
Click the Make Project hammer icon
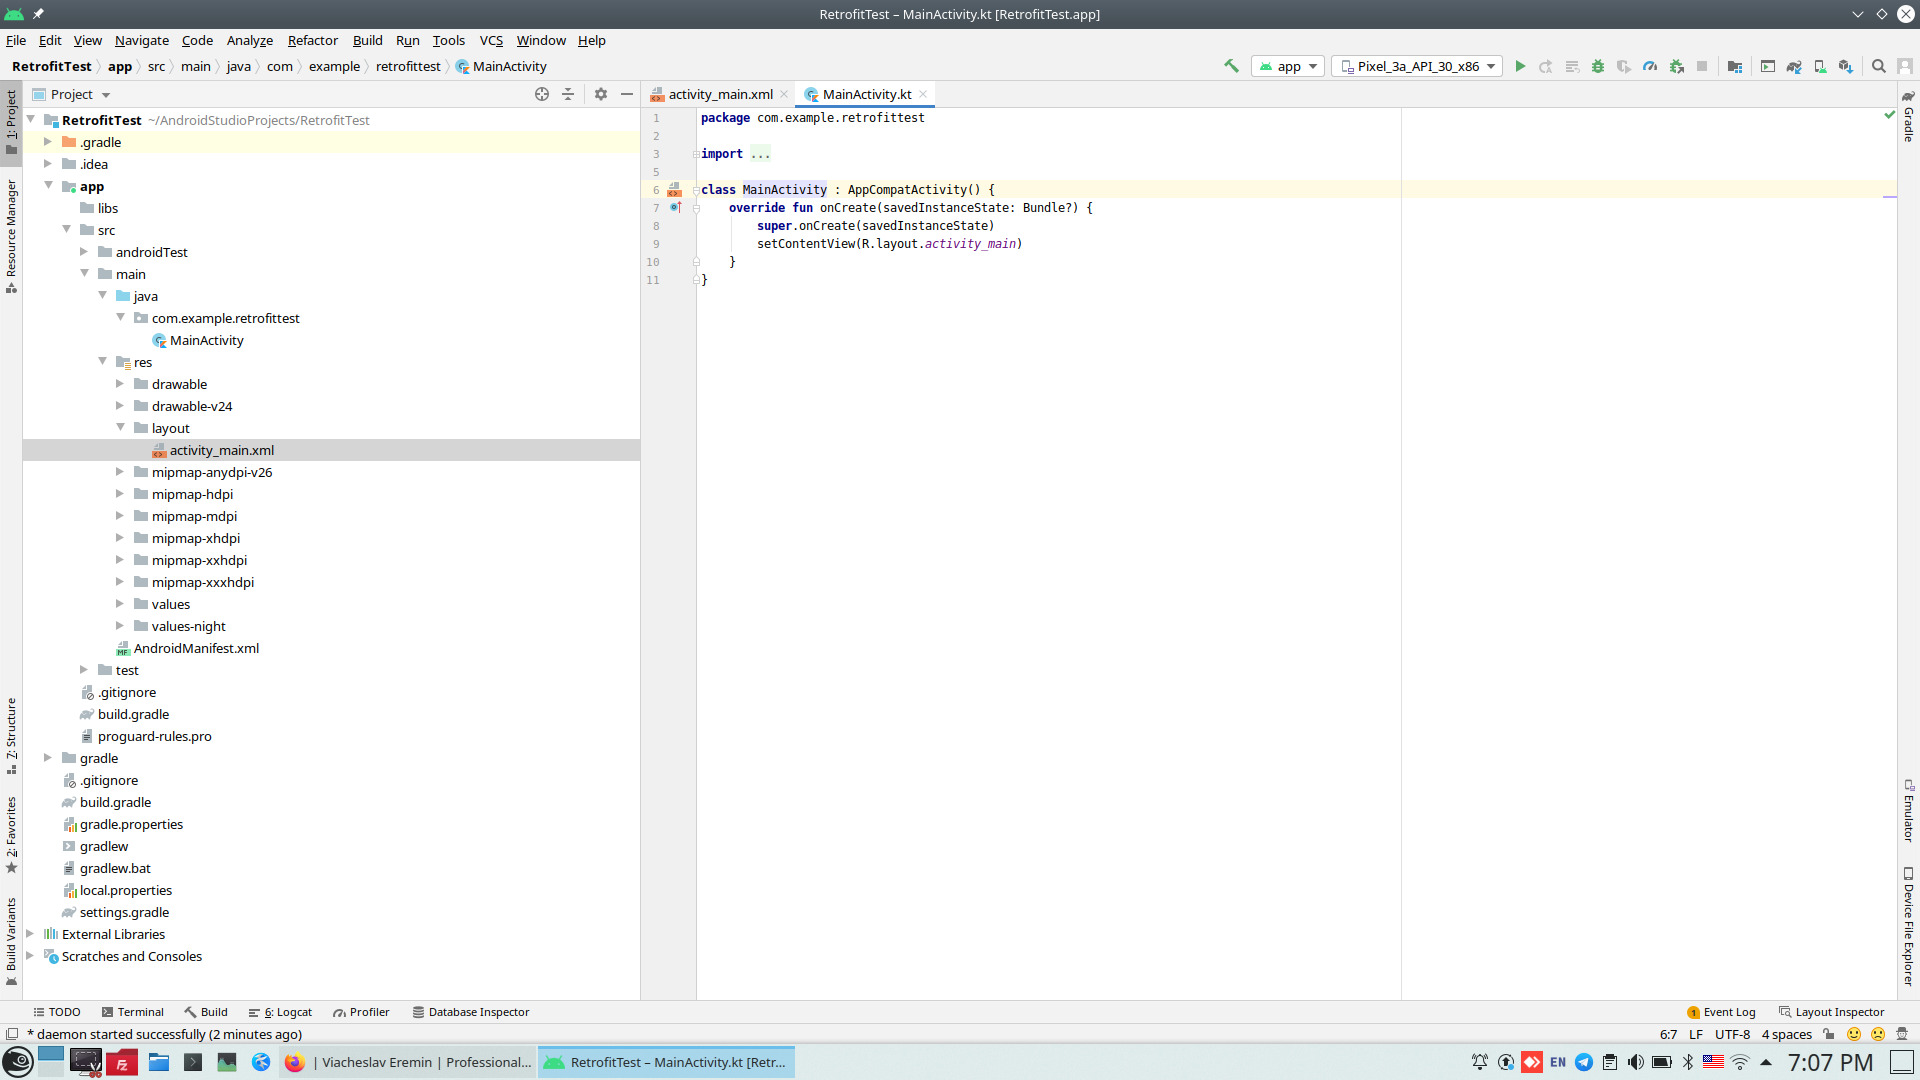(1231, 66)
